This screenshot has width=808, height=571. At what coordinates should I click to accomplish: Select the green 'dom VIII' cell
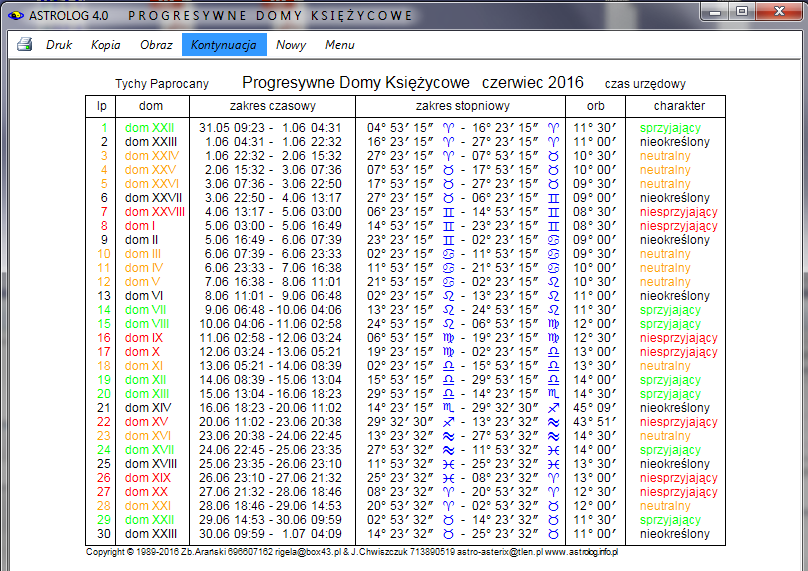pyautogui.click(x=147, y=324)
